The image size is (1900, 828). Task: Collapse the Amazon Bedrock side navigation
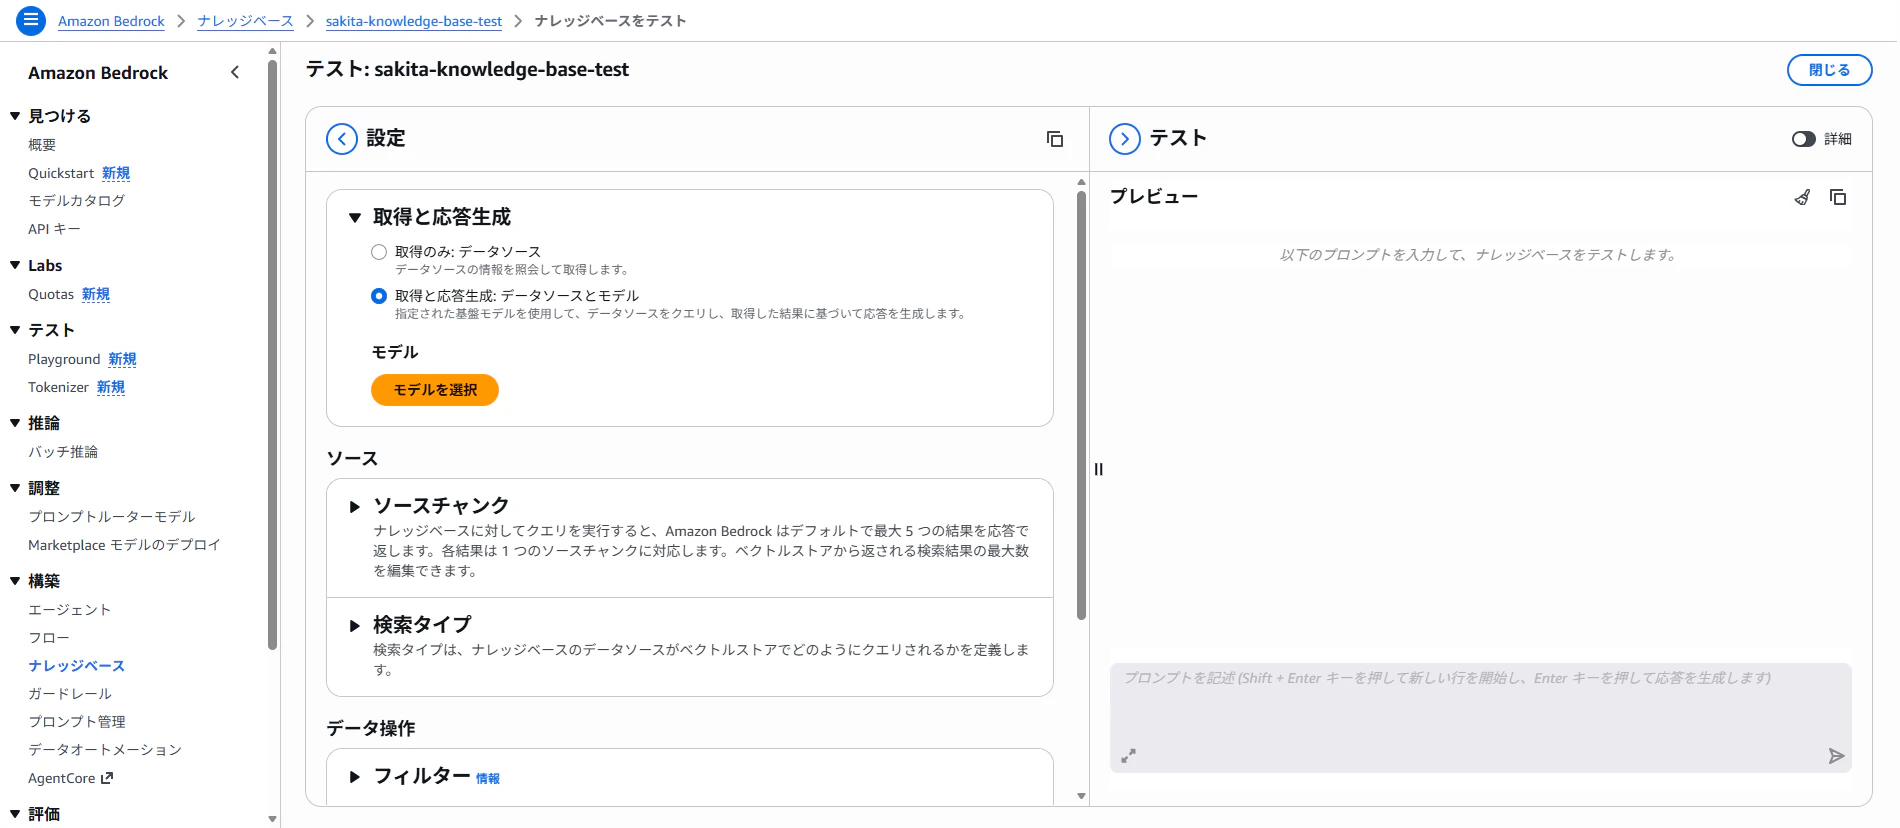(x=235, y=72)
